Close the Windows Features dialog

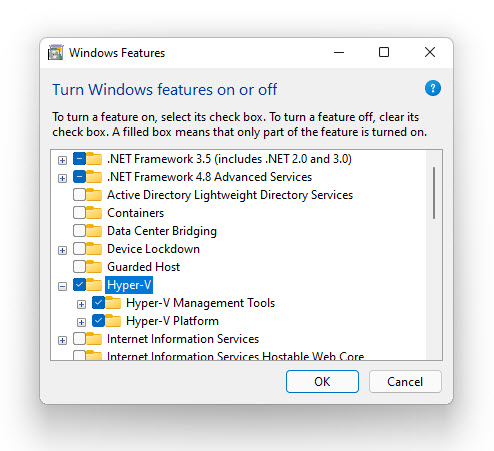(430, 52)
